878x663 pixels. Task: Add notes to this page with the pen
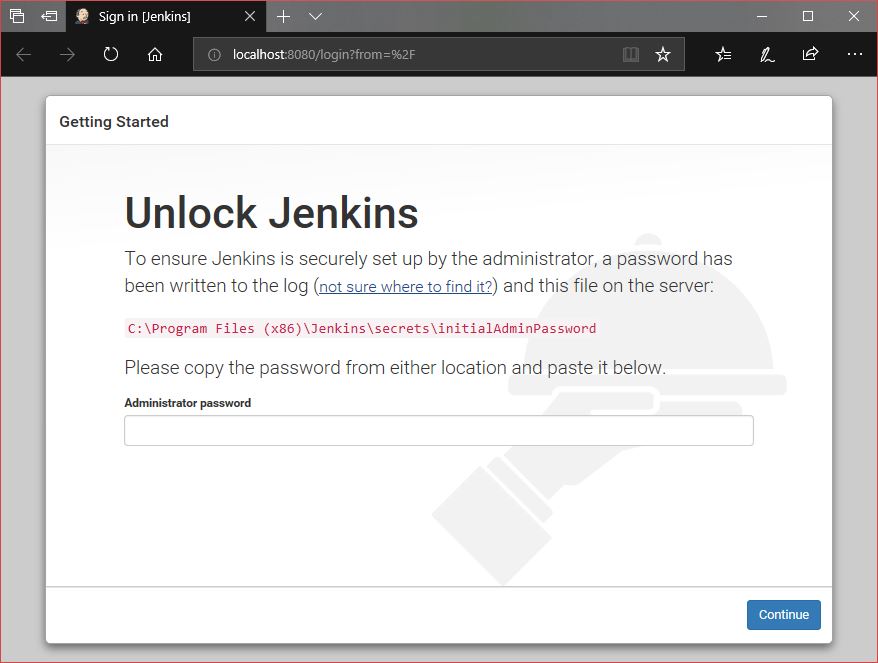pos(767,55)
